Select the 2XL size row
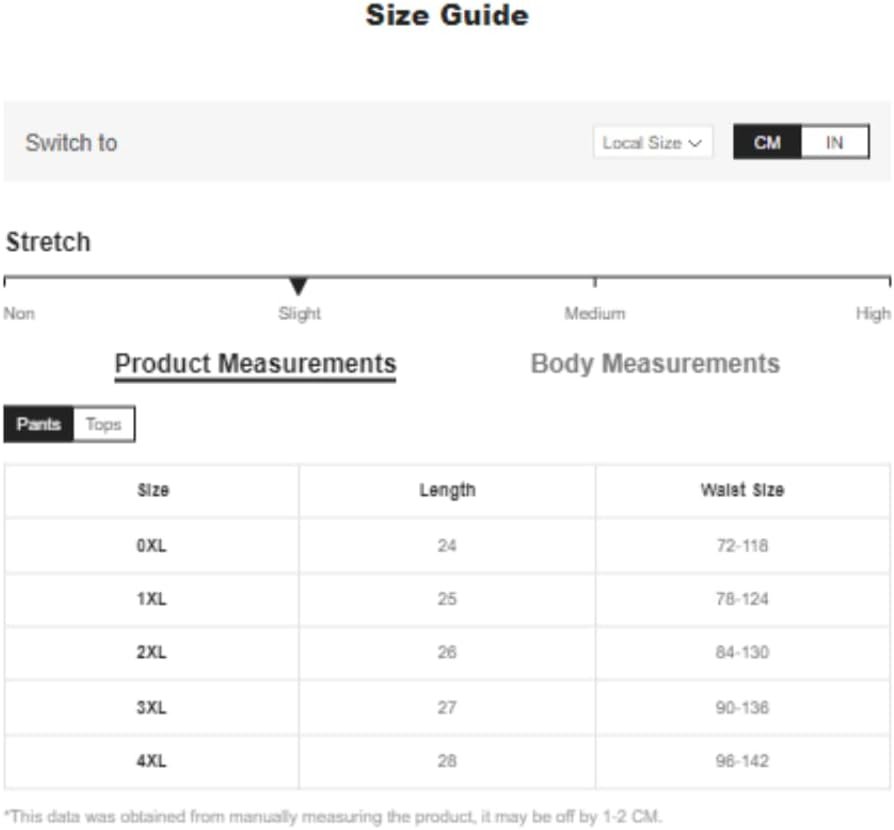The width and height of the screenshot is (894, 830). pos(447,653)
